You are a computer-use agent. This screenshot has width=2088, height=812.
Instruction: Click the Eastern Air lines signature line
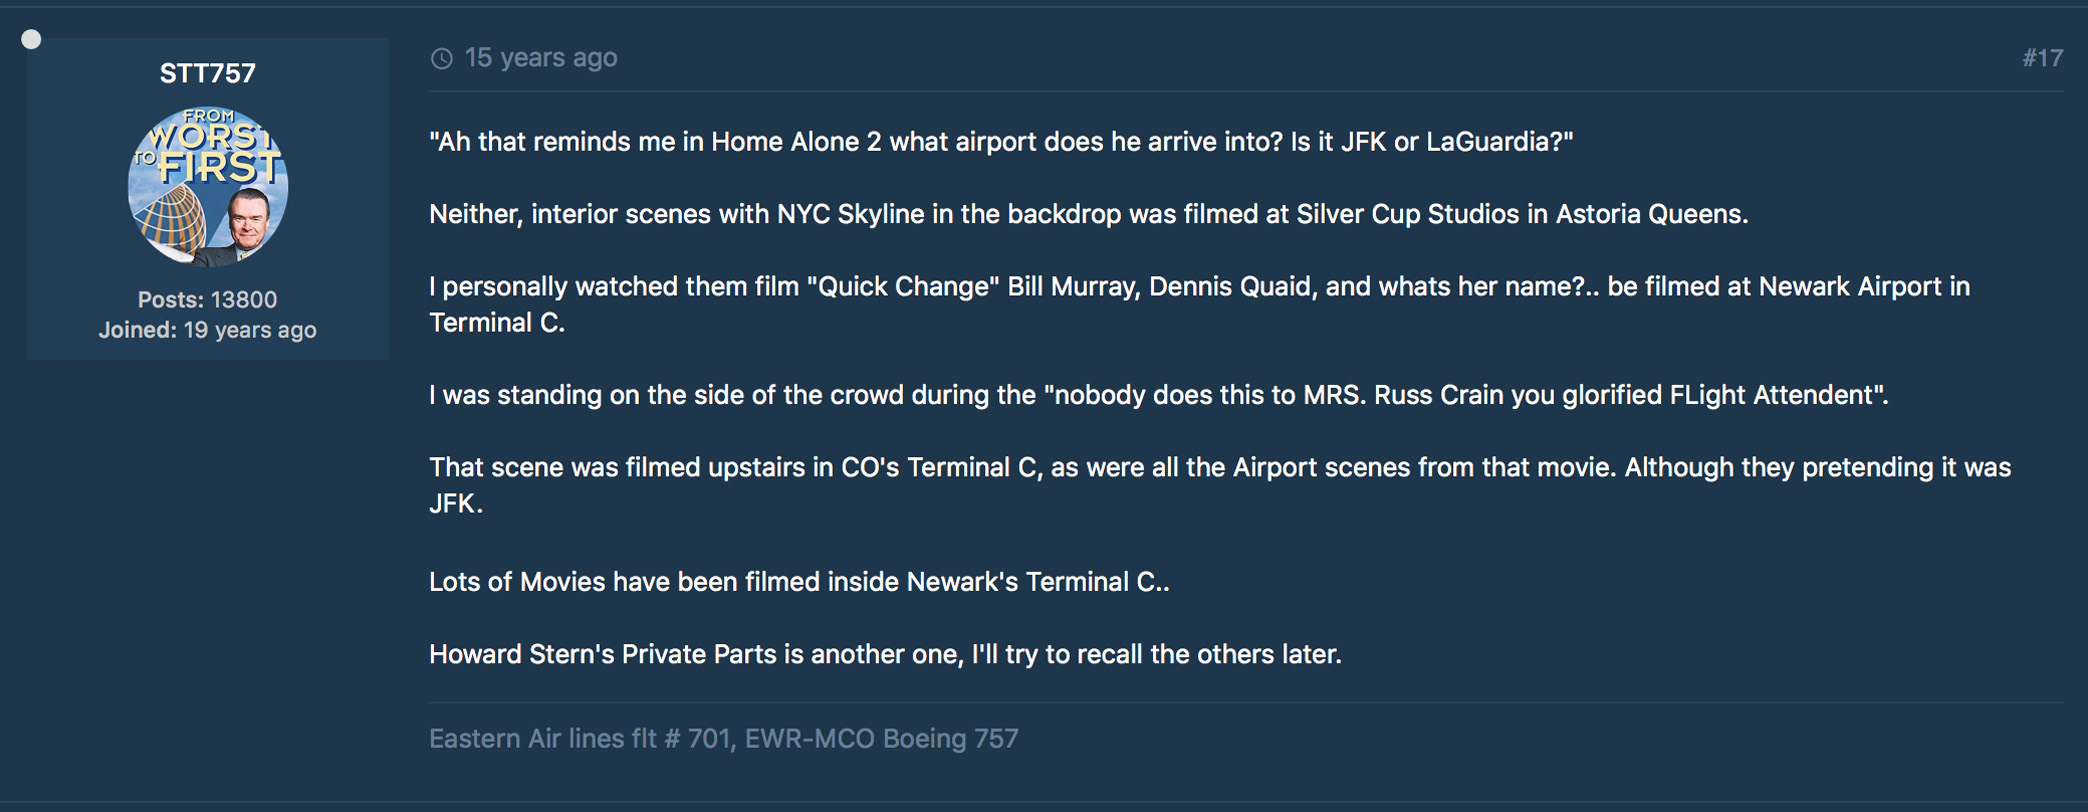click(723, 738)
